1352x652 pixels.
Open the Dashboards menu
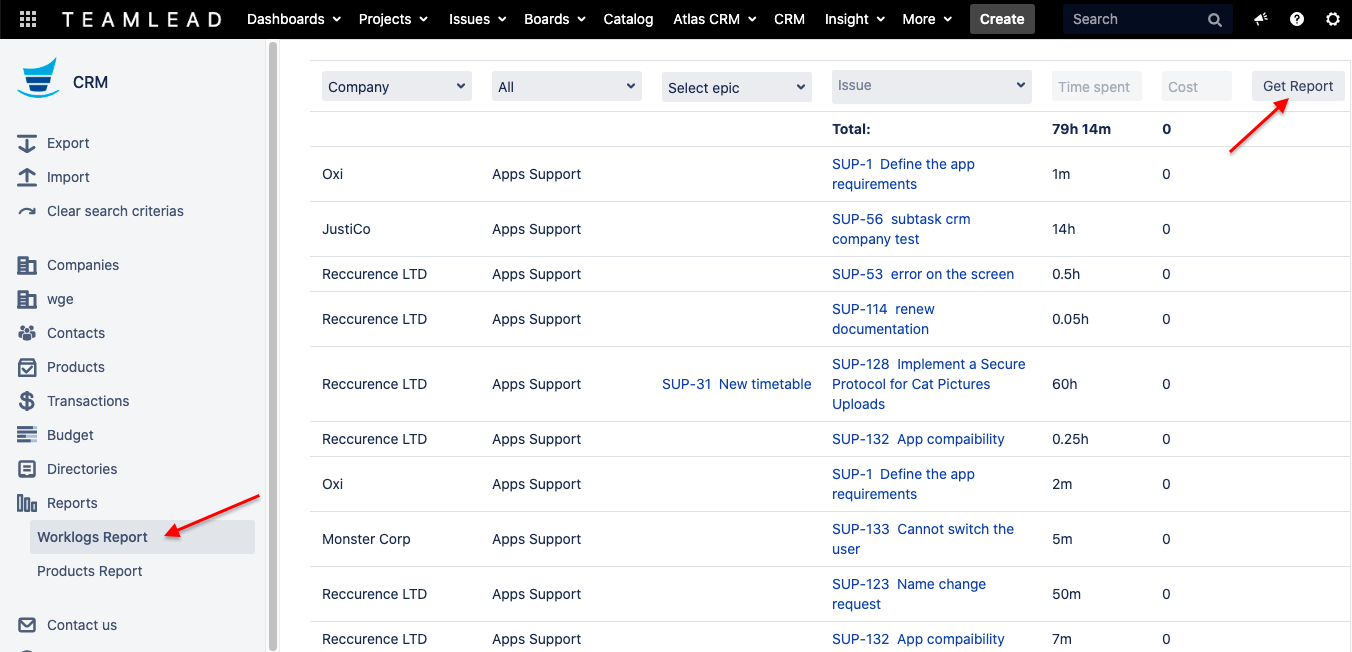[293, 19]
